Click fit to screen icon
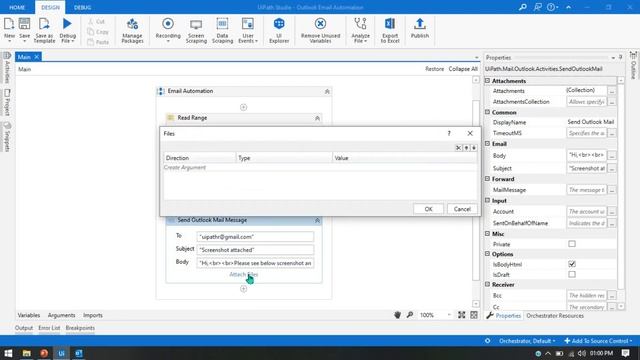 tap(461, 315)
